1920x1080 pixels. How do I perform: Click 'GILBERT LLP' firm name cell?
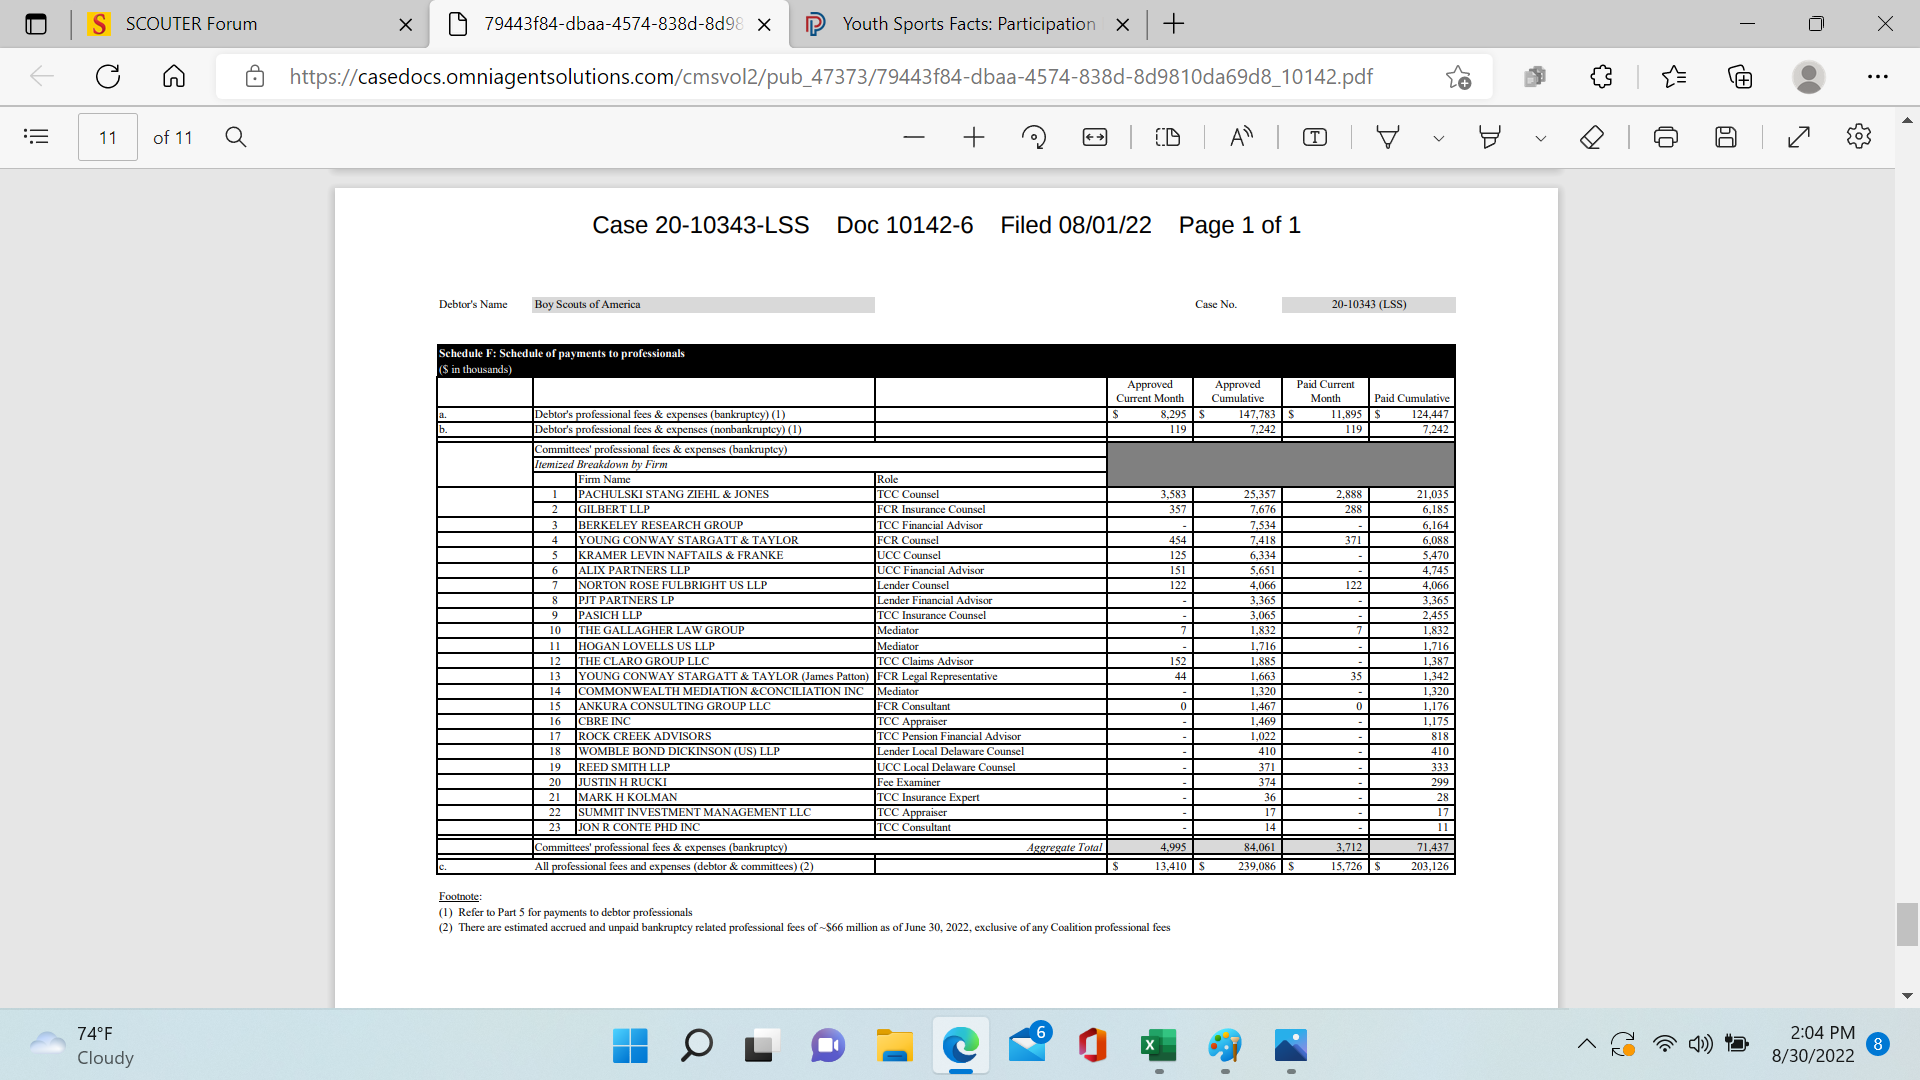pos(725,509)
